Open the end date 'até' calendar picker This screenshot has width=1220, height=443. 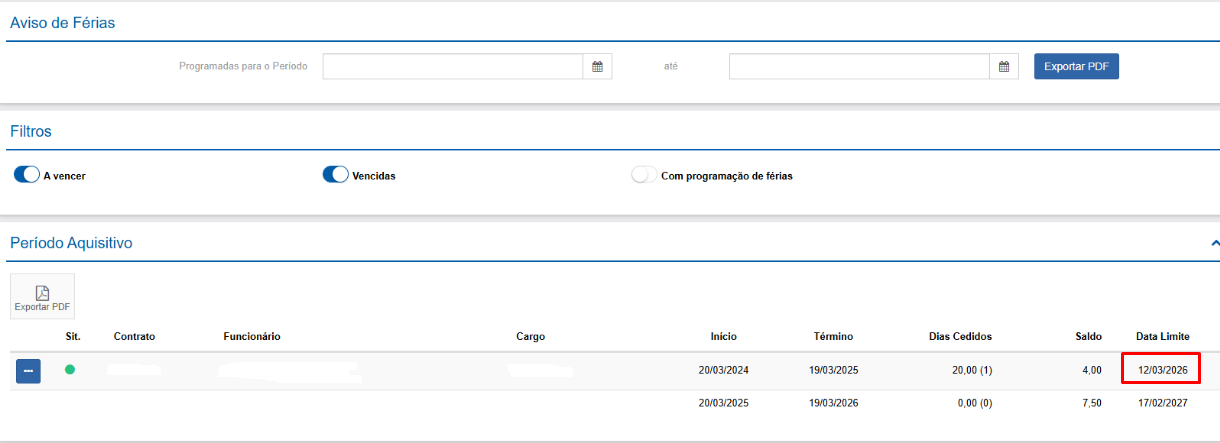[1004, 67]
